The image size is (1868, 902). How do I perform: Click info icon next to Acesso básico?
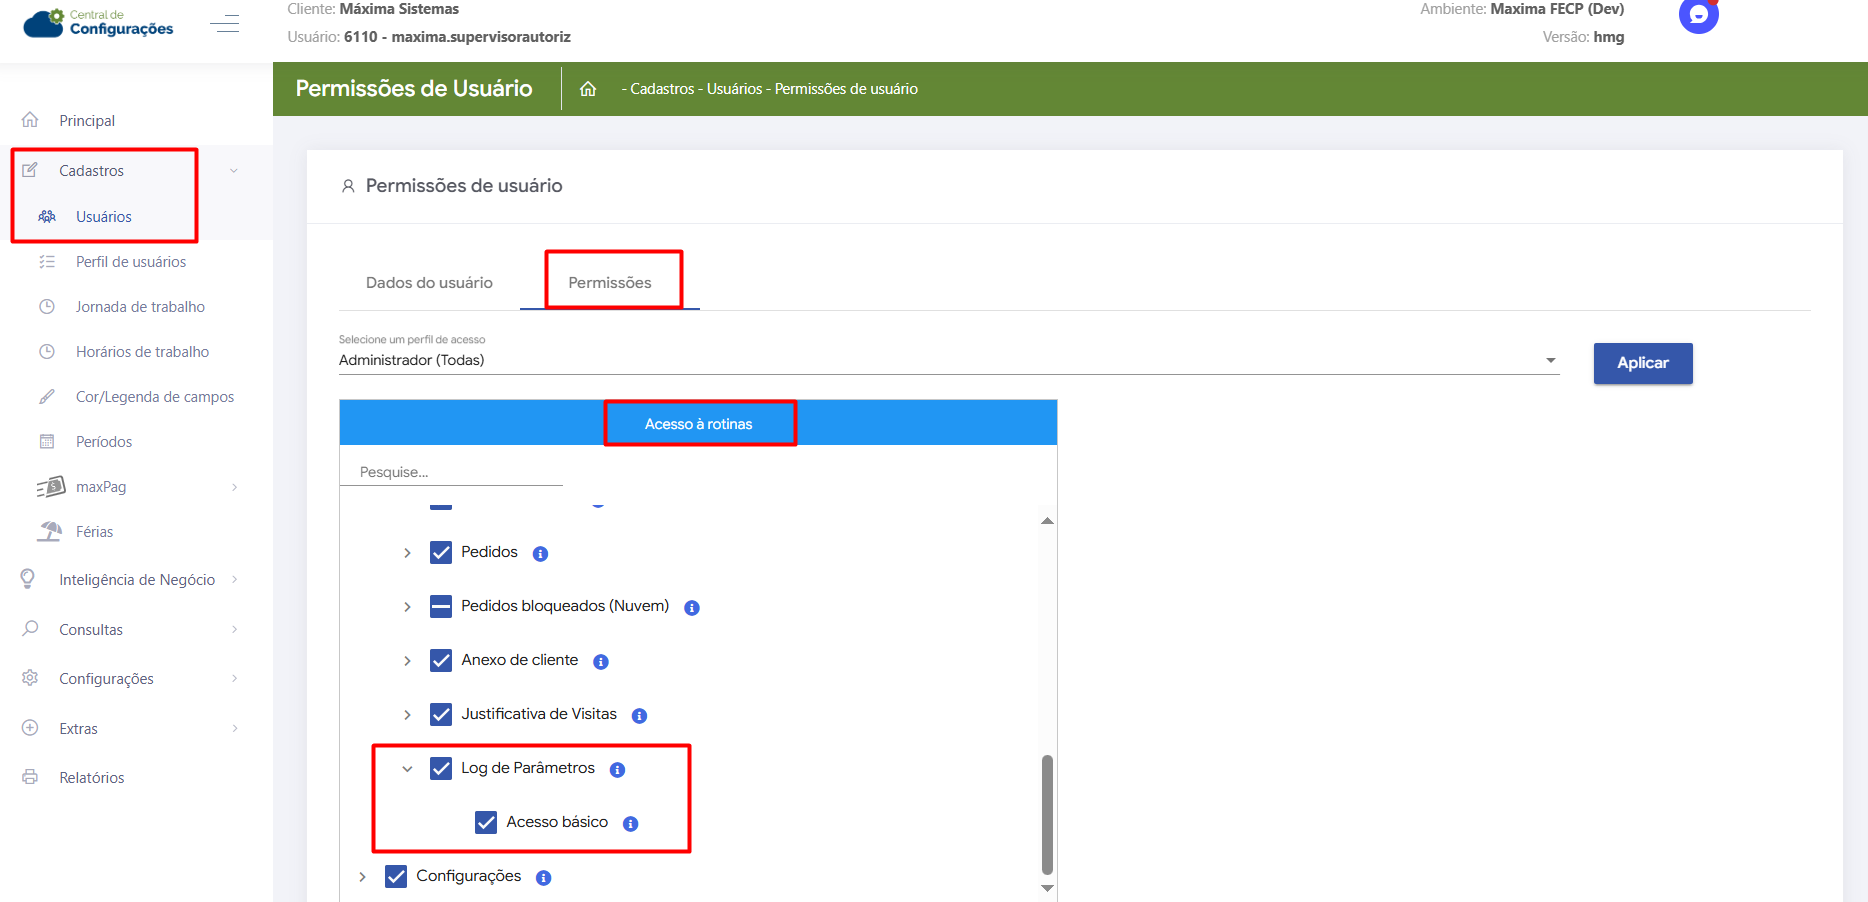click(631, 824)
